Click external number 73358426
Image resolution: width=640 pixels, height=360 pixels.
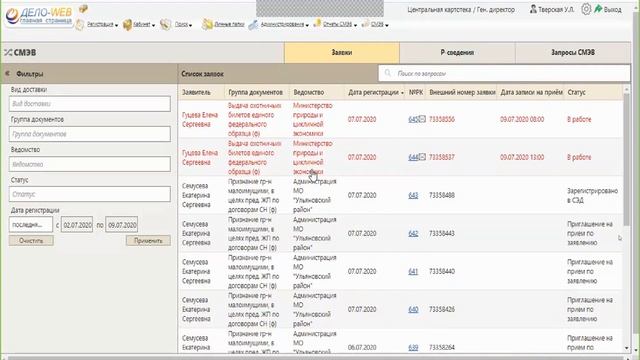coord(442,309)
